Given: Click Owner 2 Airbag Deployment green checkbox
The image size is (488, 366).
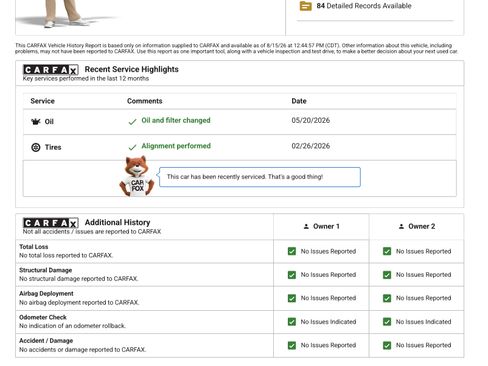Looking at the screenshot, I should [387, 298].
